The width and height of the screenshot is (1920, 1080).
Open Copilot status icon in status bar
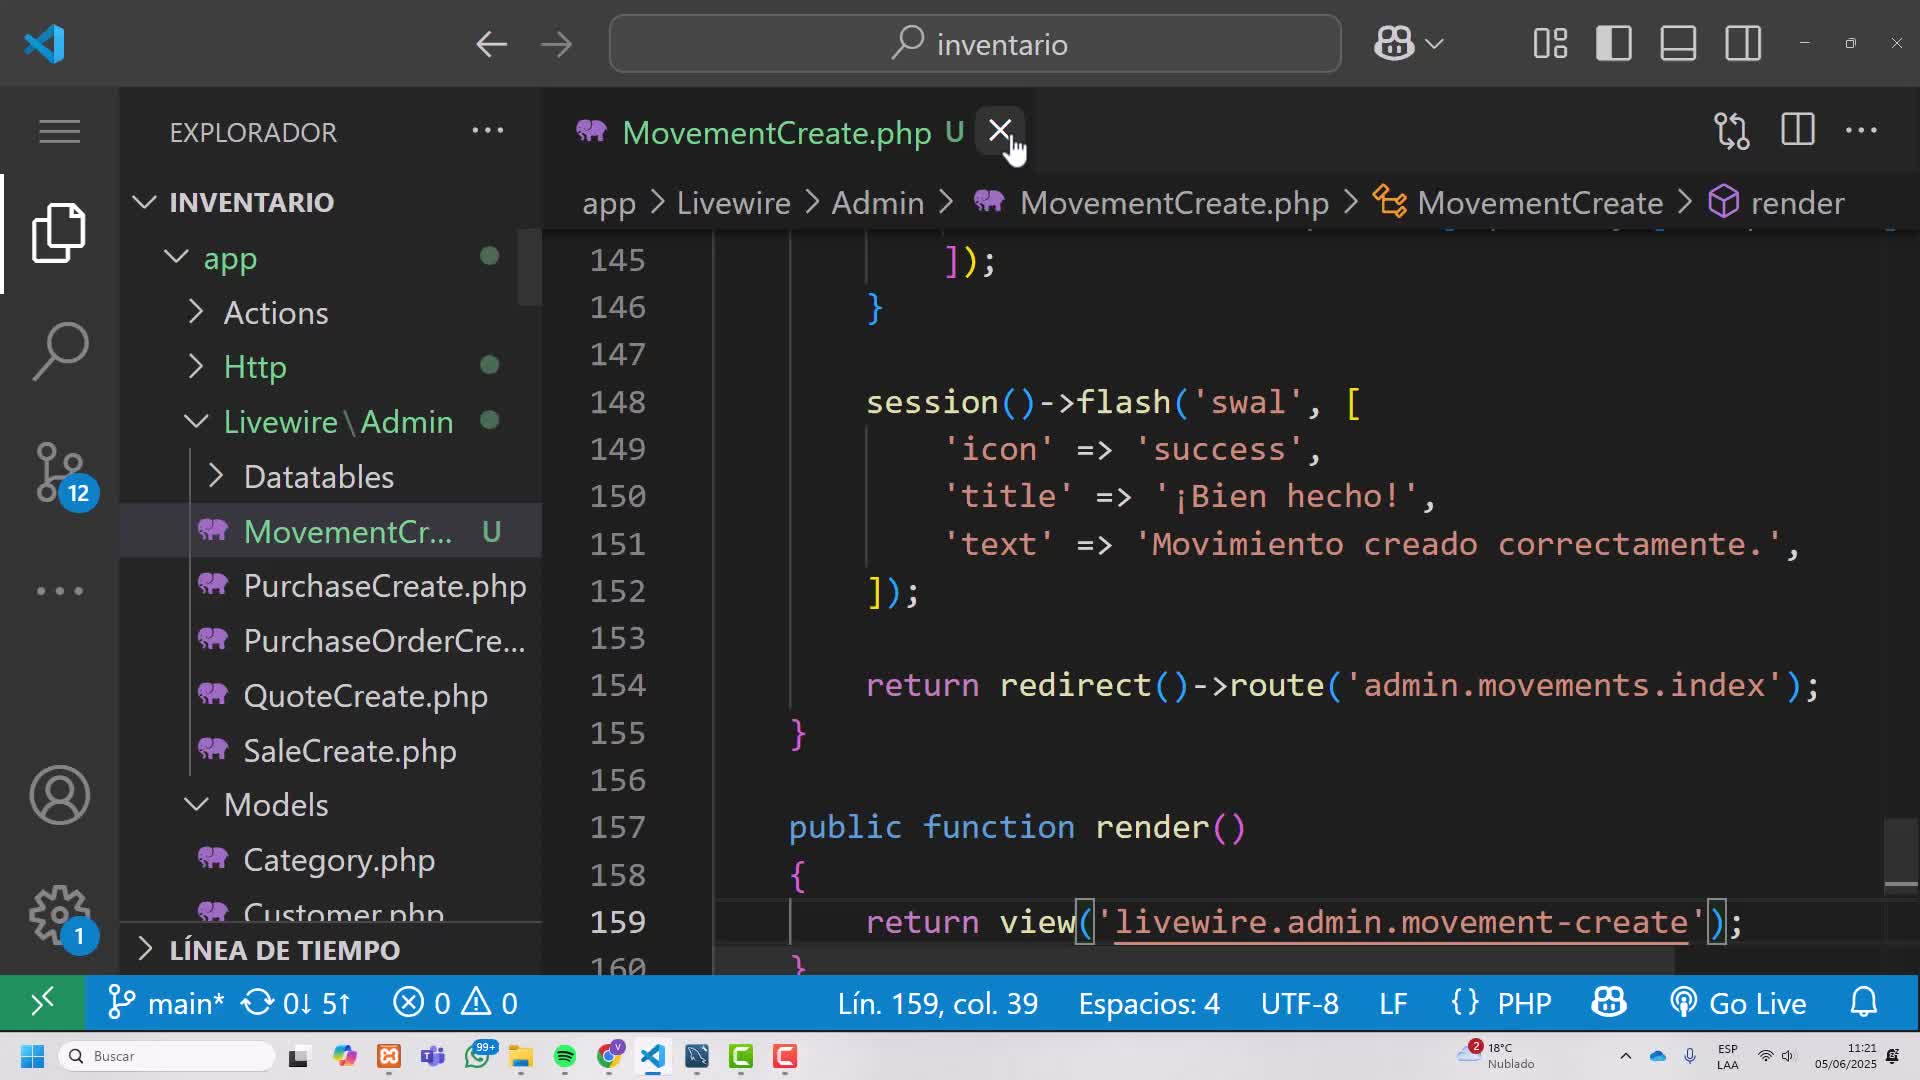(1608, 1003)
